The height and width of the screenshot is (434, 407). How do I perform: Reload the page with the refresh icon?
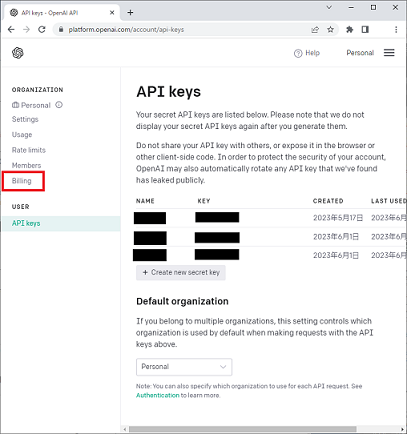[x=42, y=30]
